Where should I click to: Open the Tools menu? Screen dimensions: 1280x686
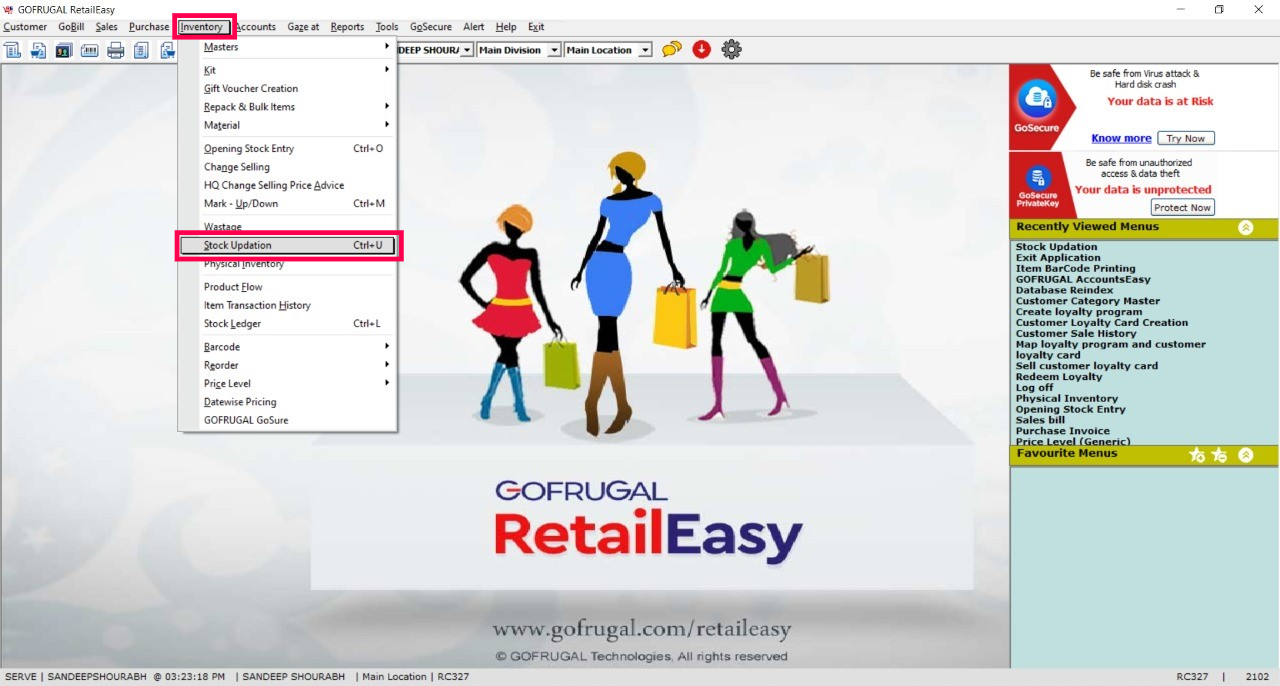tap(387, 27)
